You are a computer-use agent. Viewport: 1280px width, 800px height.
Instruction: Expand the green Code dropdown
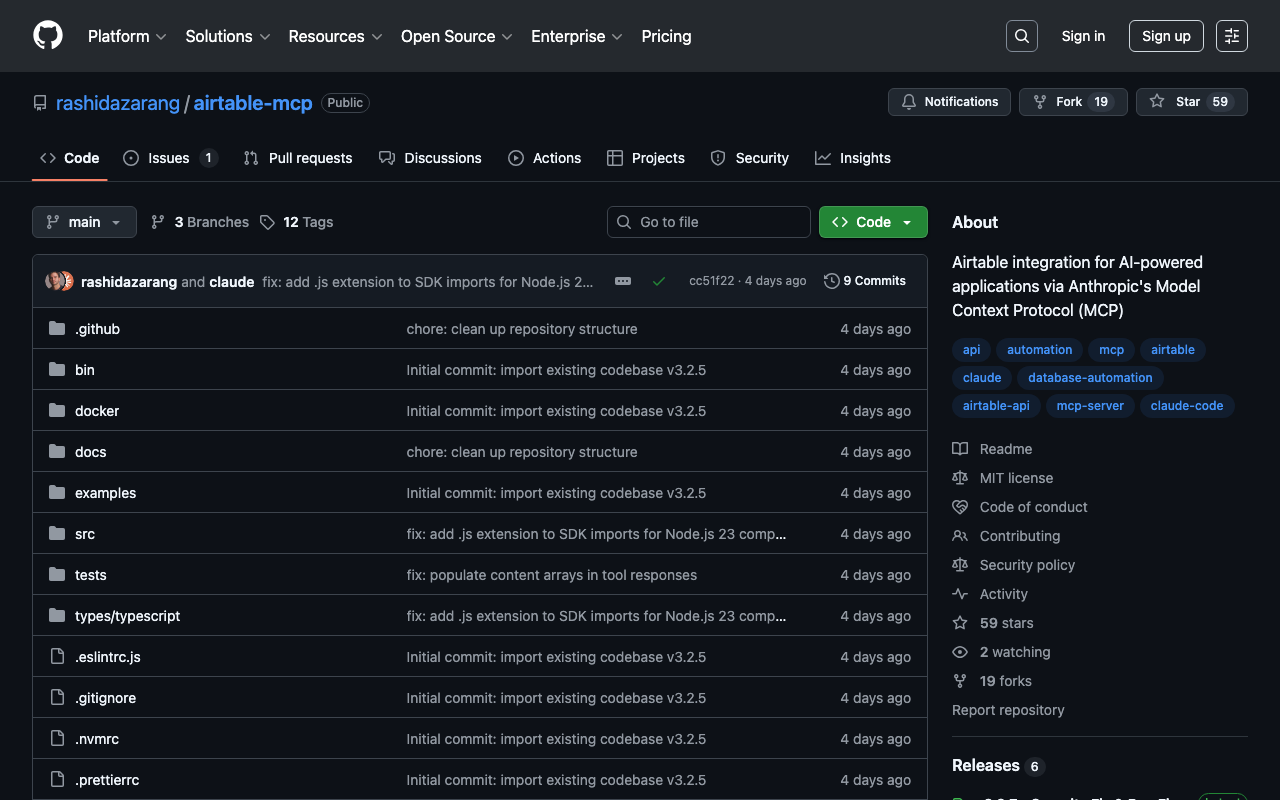(x=872, y=222)
